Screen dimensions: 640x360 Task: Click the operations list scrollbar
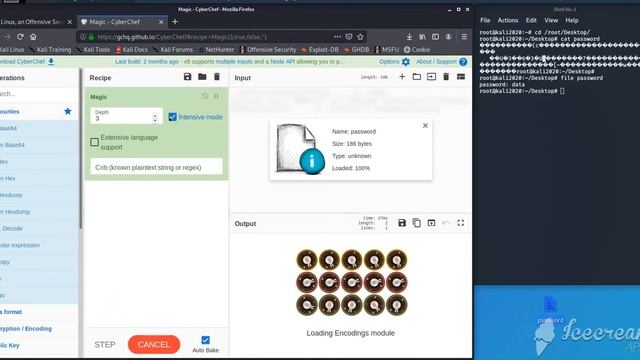click(80, 149)
